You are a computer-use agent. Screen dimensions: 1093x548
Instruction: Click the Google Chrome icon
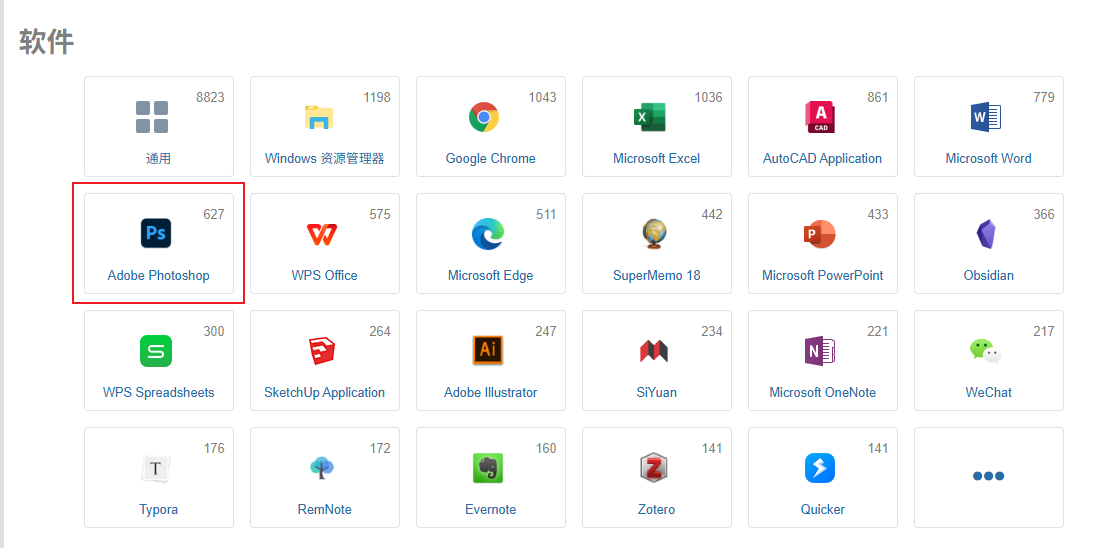484,116
